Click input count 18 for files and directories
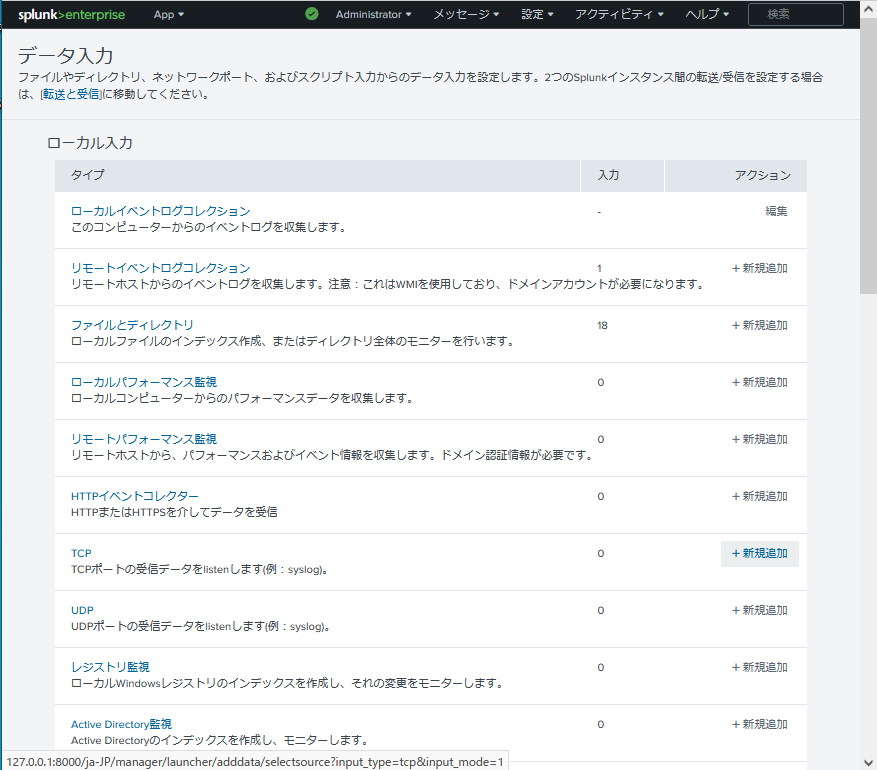 [x=602, y=325]
